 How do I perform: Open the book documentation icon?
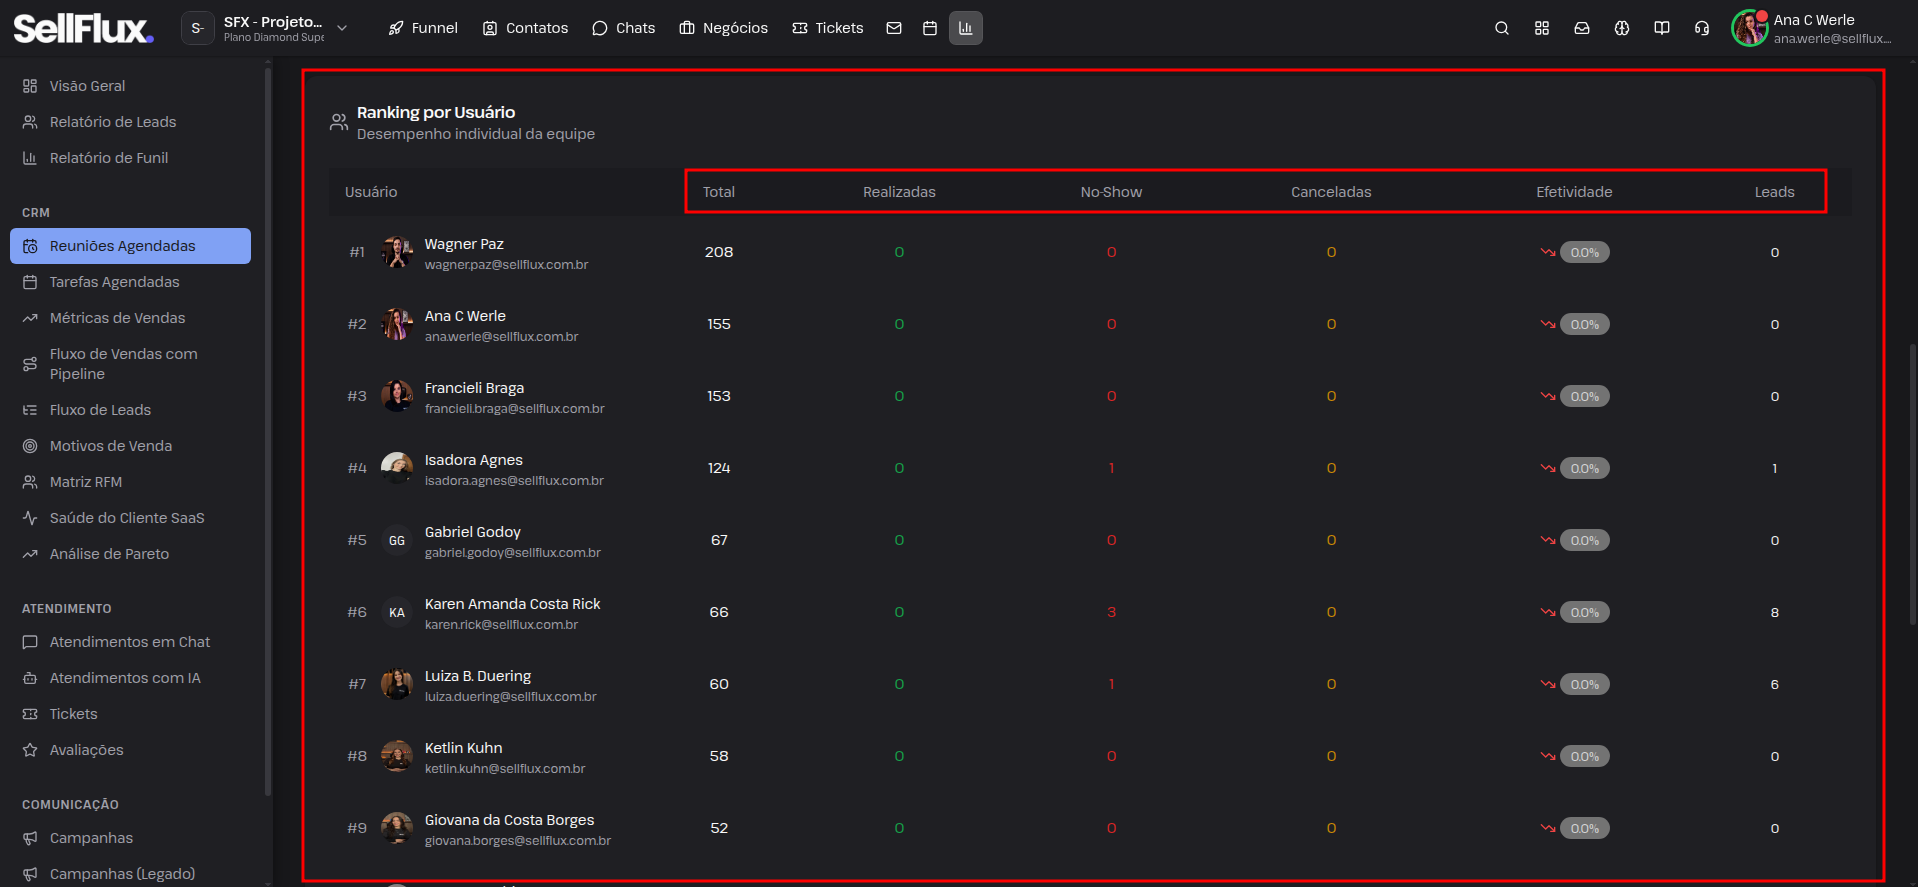1662,28
